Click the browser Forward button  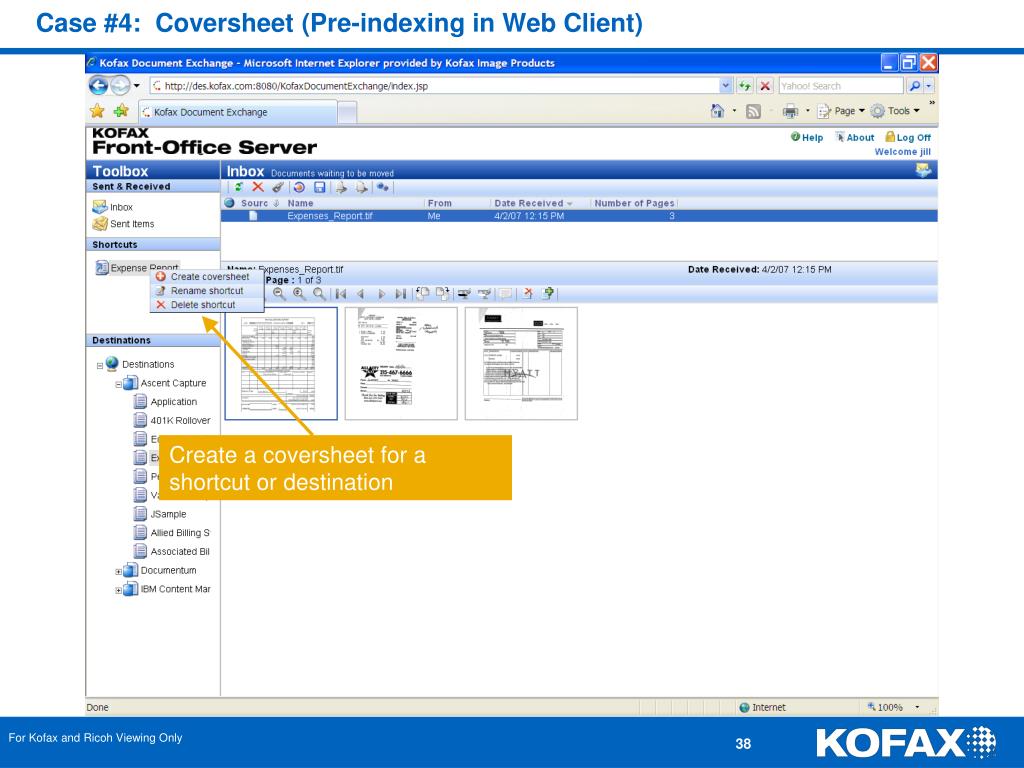pos(120,86)
